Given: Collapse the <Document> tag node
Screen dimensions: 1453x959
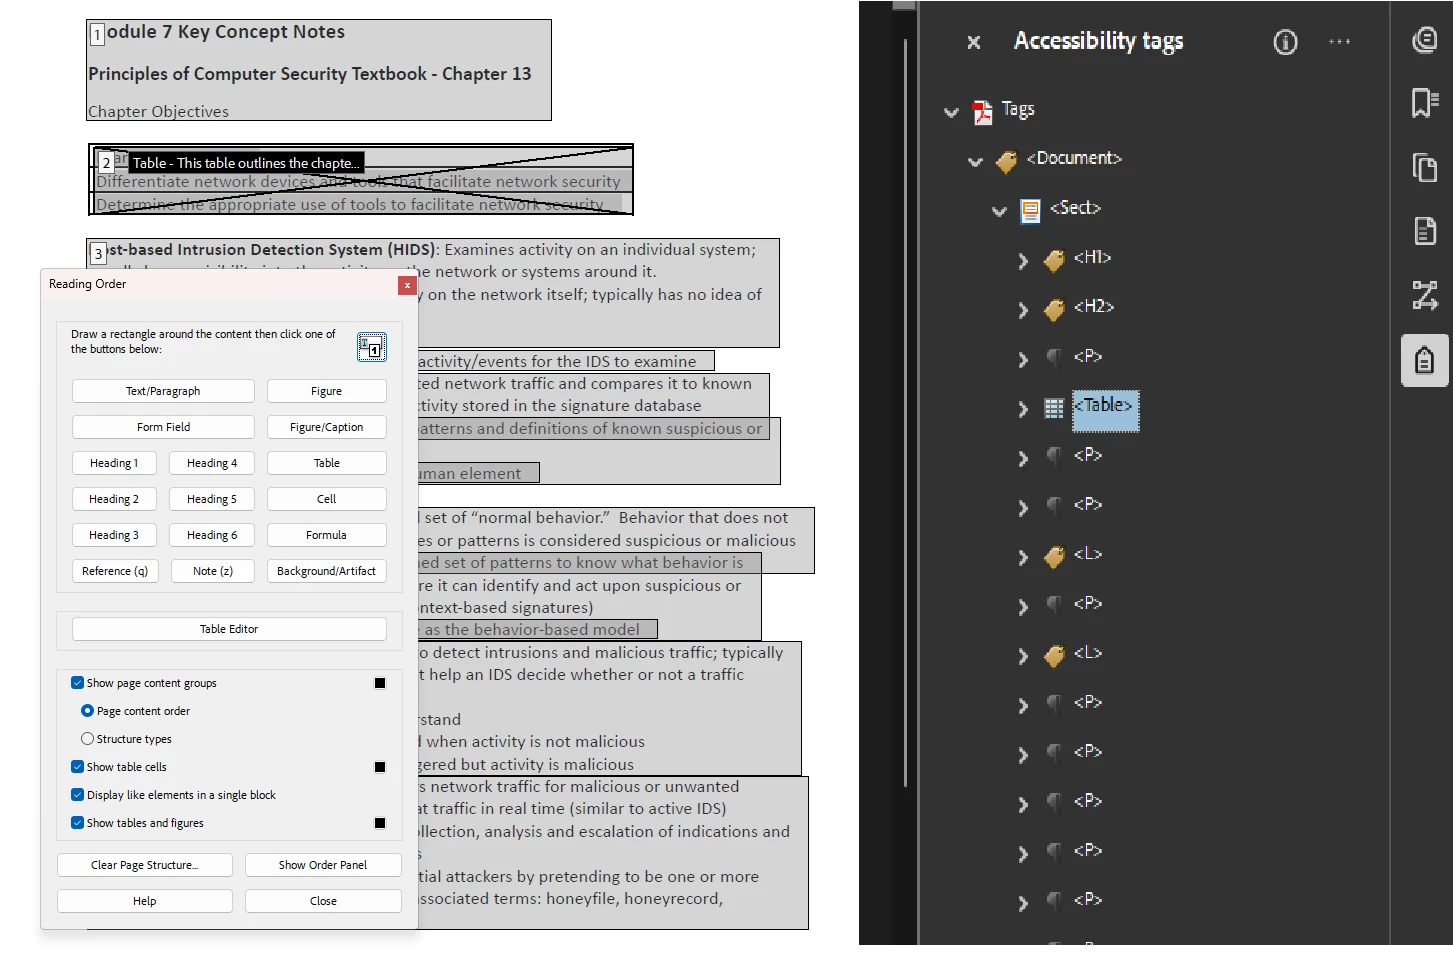Looking at the screenshot, I should click(975, 162).
